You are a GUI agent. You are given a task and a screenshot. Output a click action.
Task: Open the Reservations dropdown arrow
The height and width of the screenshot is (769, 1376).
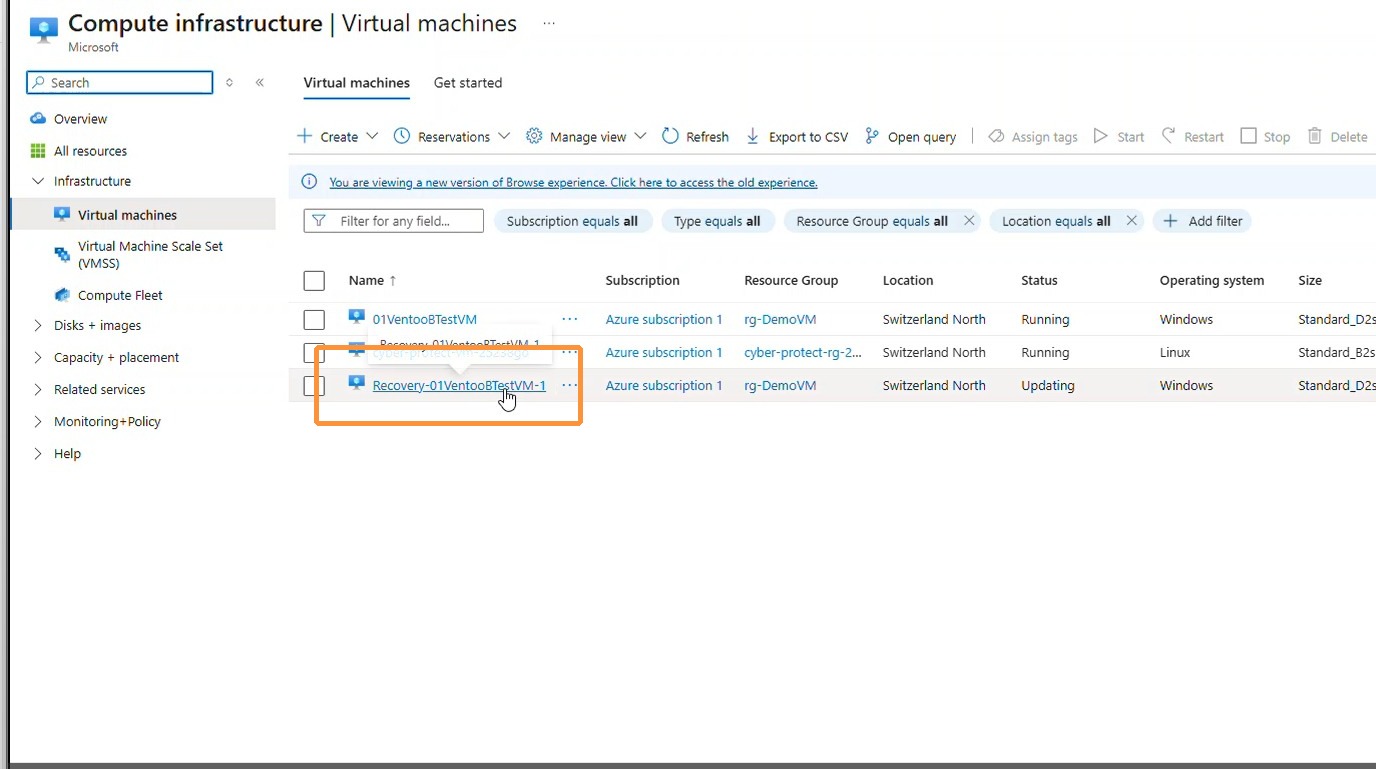tap(504, 136)
